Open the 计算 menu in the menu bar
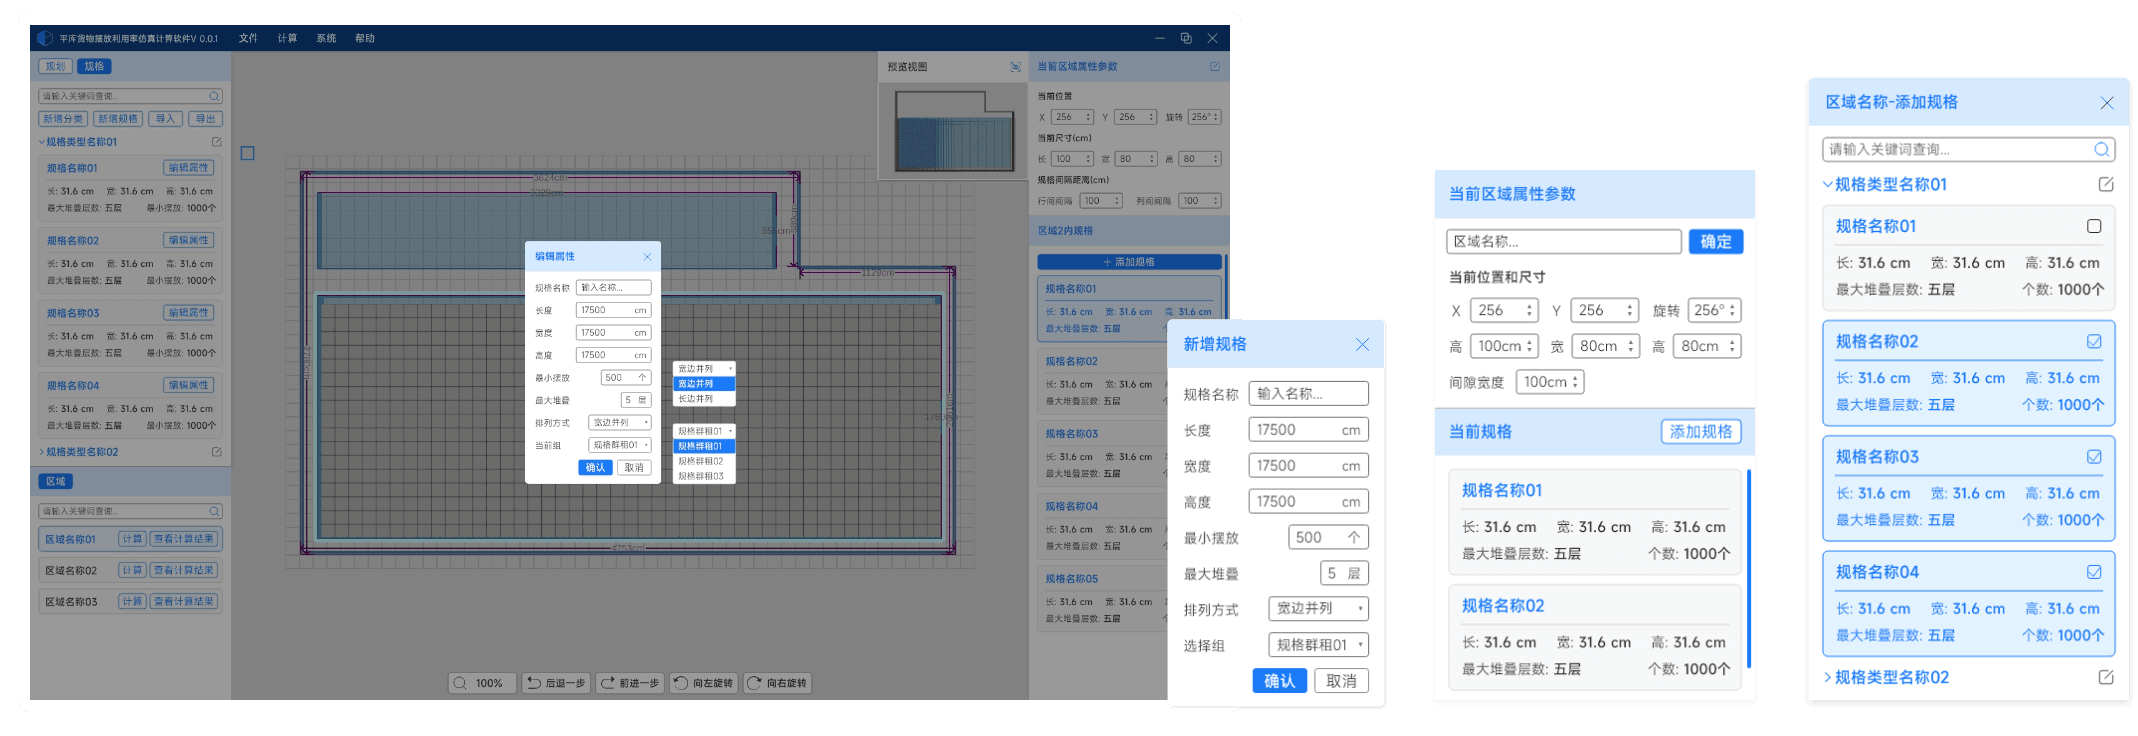This screenshot has height=736, width=2138. click(x=287, y=38)
